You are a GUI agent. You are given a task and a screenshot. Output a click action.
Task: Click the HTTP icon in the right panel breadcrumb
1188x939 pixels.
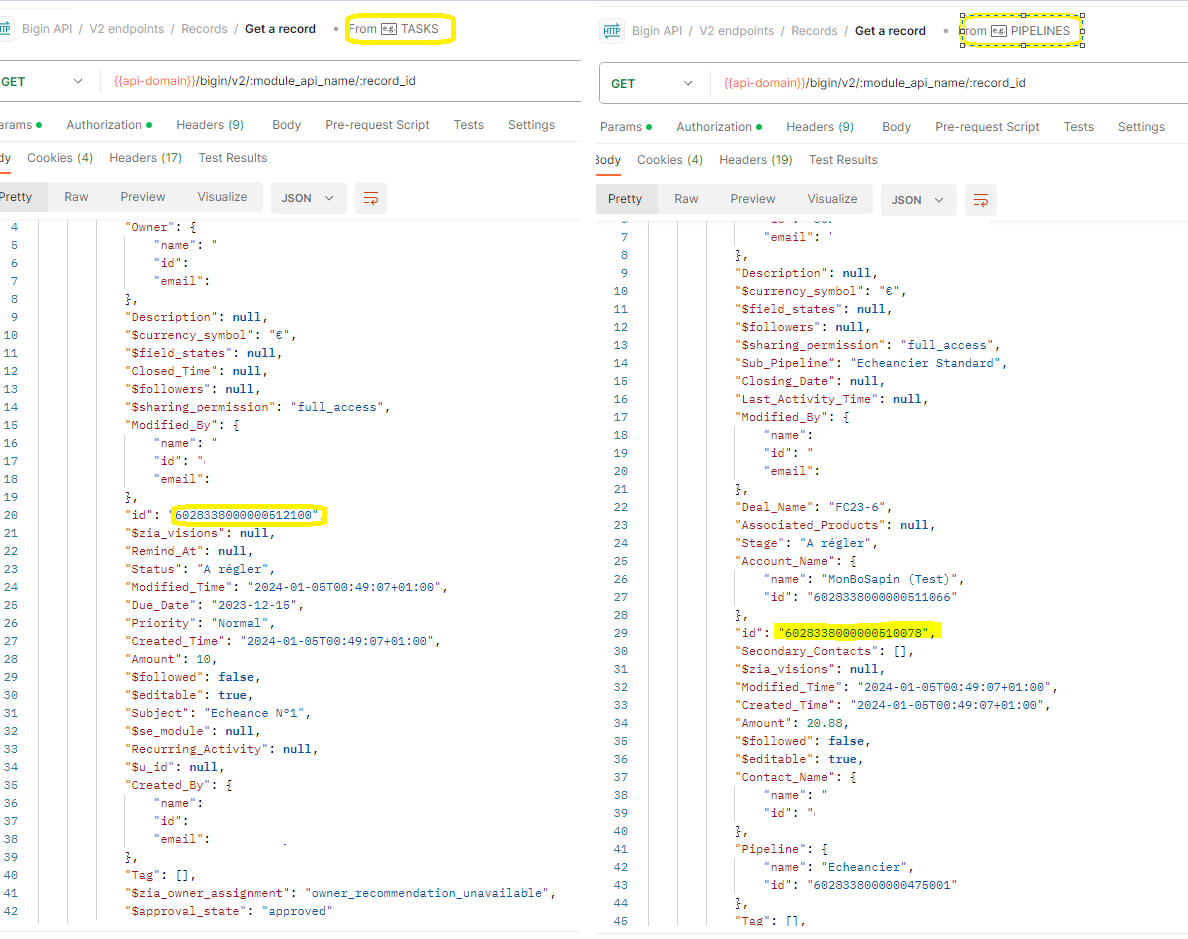611,31
